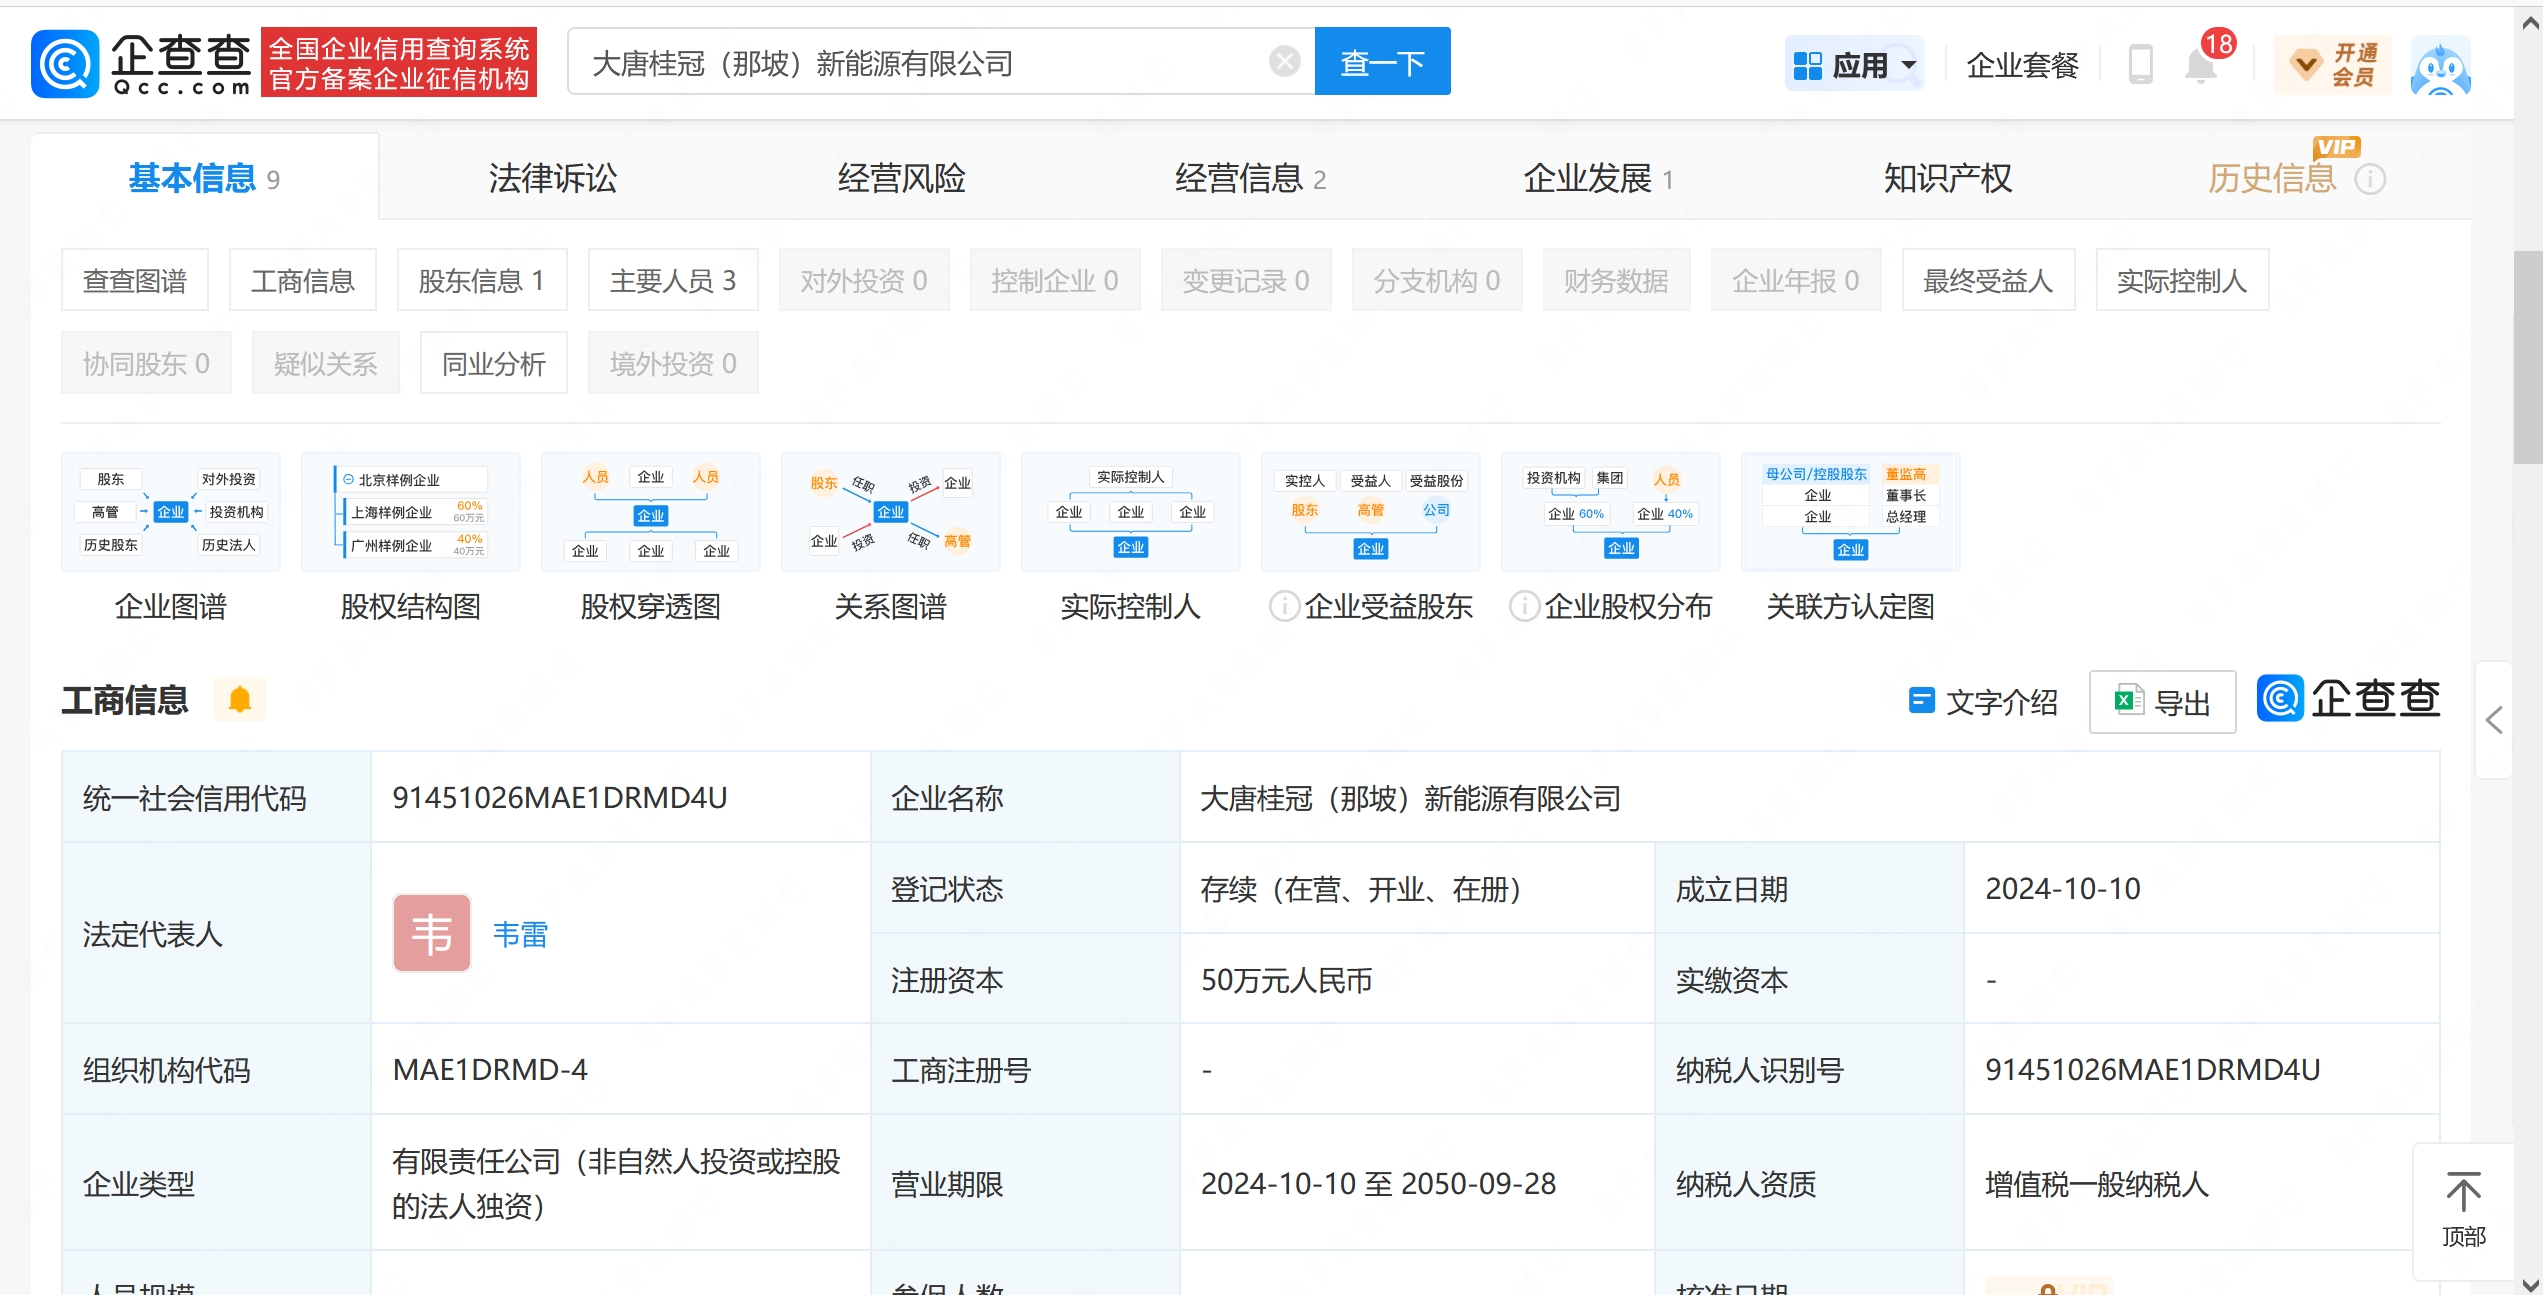2543x1295 pixels.
Task: Click the 2024-10-10 establishment date
Action: [x=2063, y=888]
